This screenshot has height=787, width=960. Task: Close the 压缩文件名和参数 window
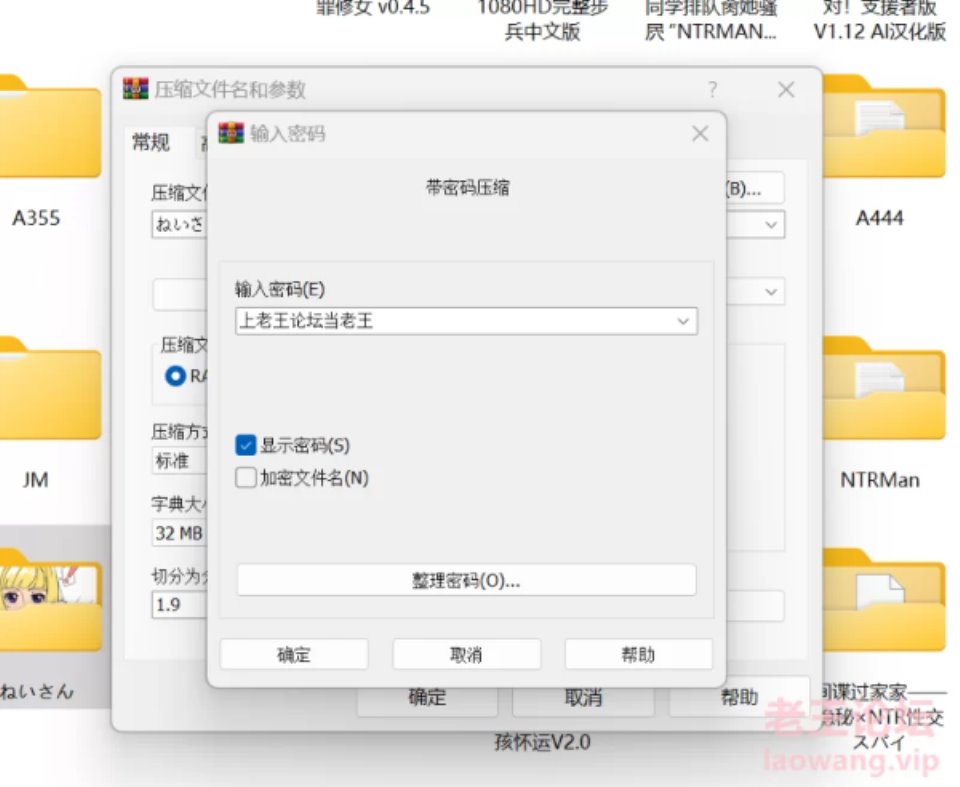click(786, 89)
